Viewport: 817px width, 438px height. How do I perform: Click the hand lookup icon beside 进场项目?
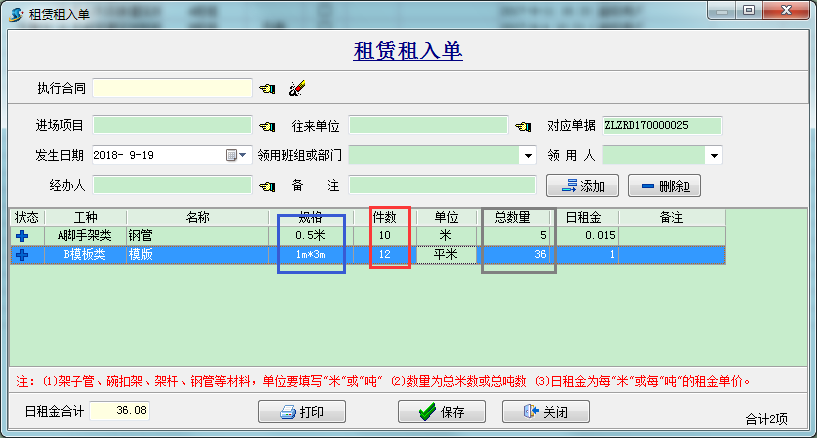(267, 126)
